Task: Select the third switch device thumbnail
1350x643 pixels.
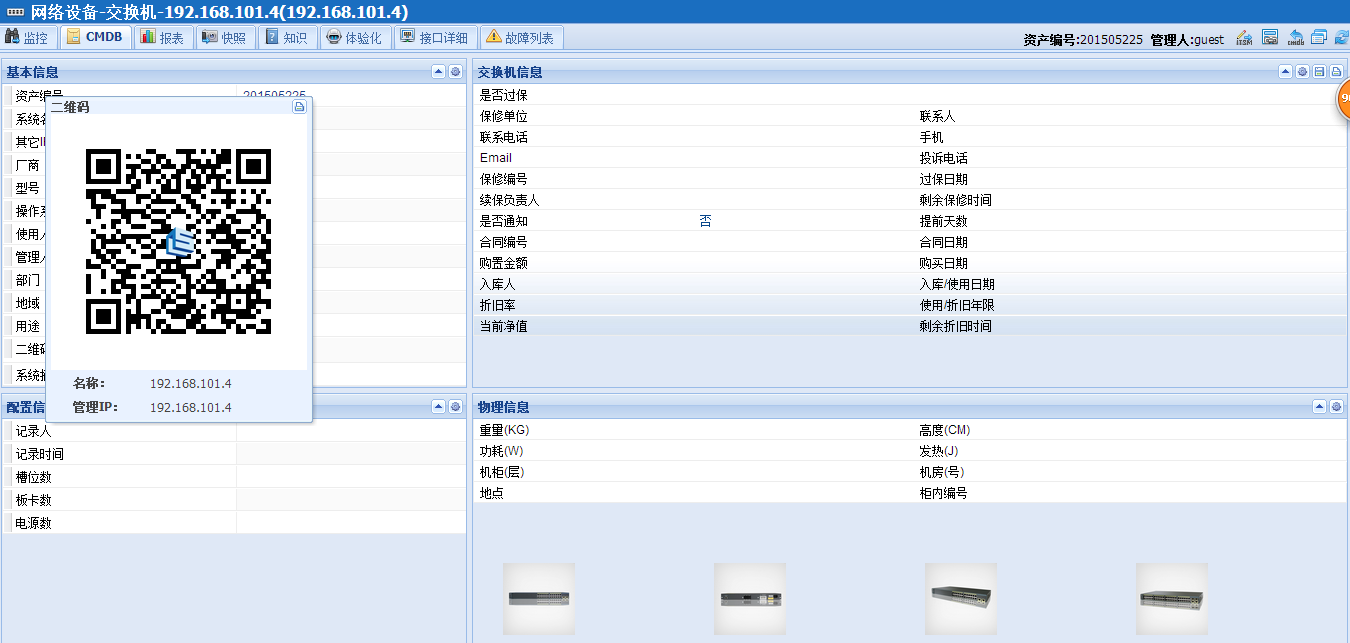Action: point(961,598)
